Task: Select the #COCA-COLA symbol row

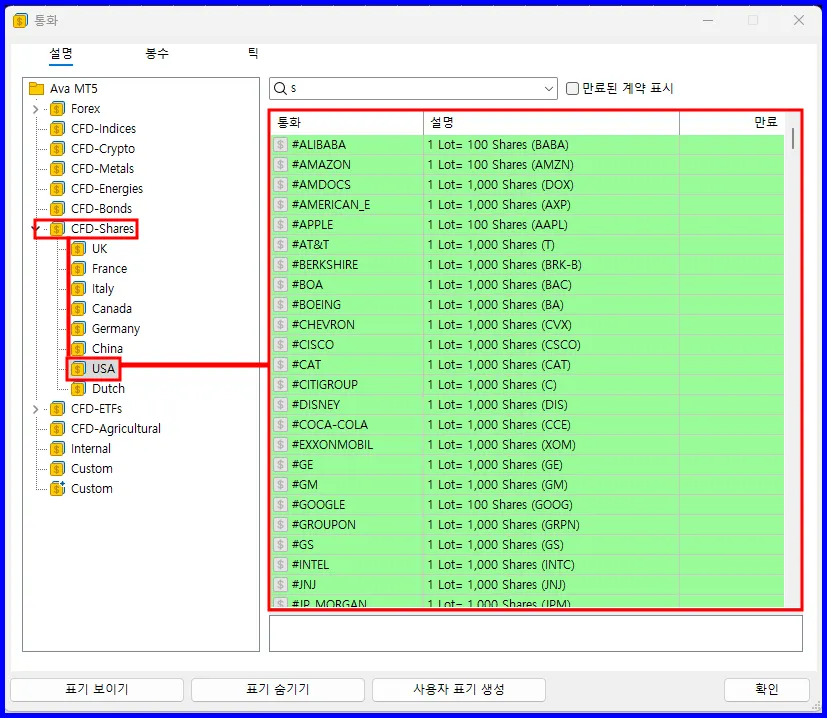Action: click(x=528, y=425)
